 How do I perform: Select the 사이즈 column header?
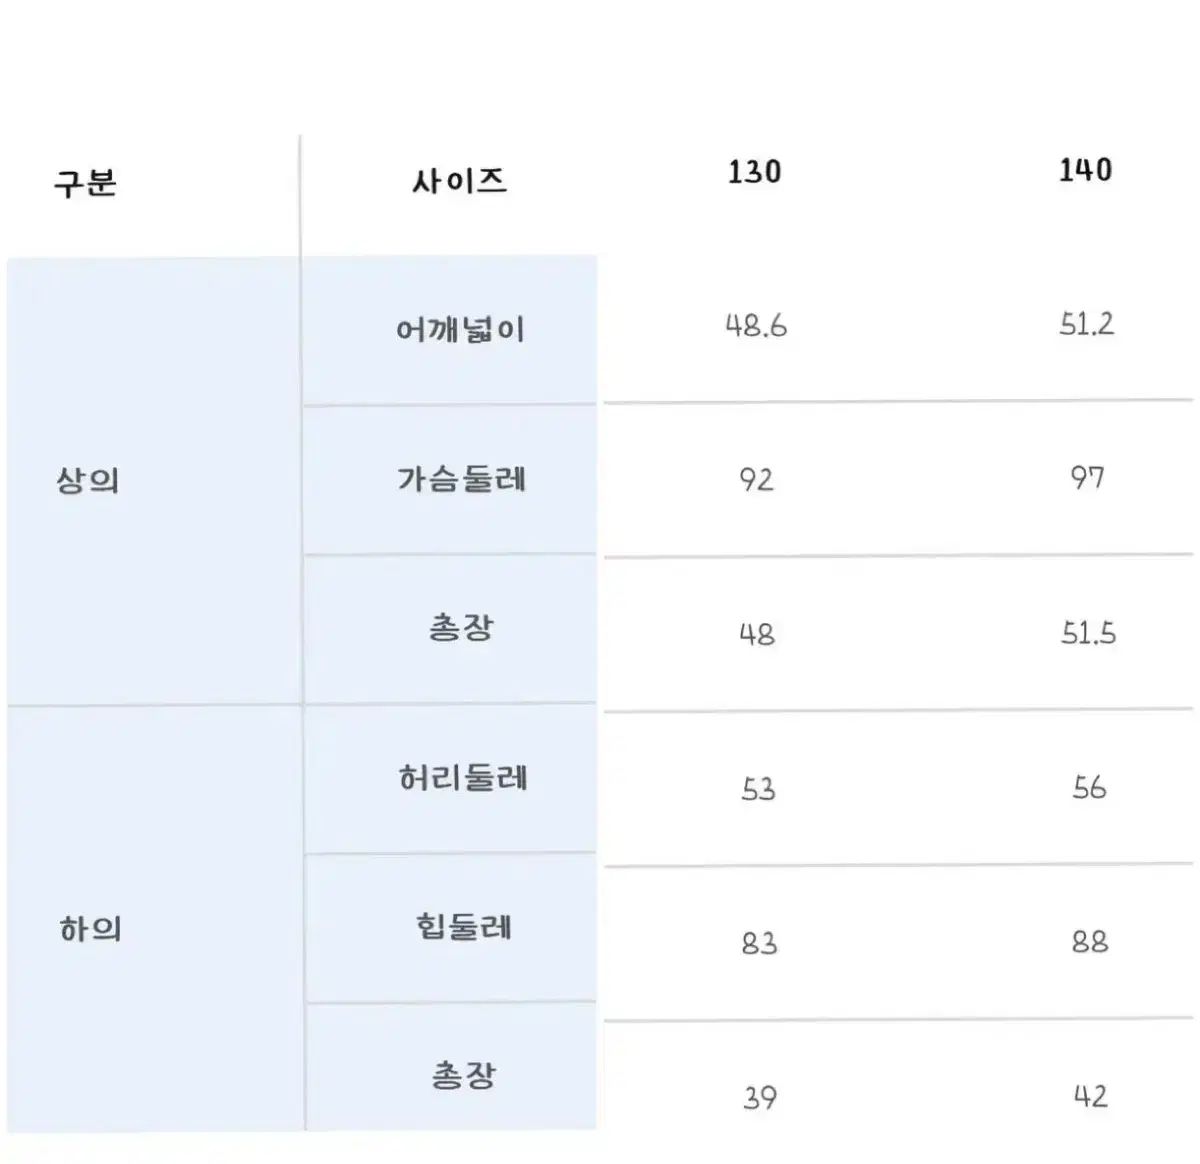(459, 182)
